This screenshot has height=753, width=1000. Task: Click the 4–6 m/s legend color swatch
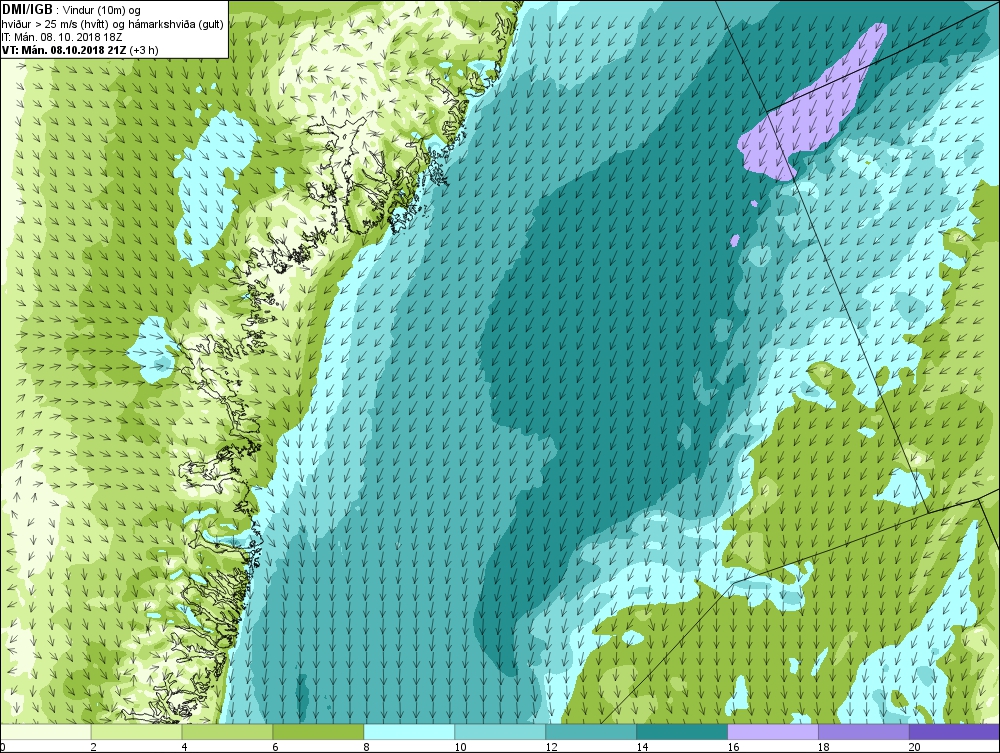[227, 732]
